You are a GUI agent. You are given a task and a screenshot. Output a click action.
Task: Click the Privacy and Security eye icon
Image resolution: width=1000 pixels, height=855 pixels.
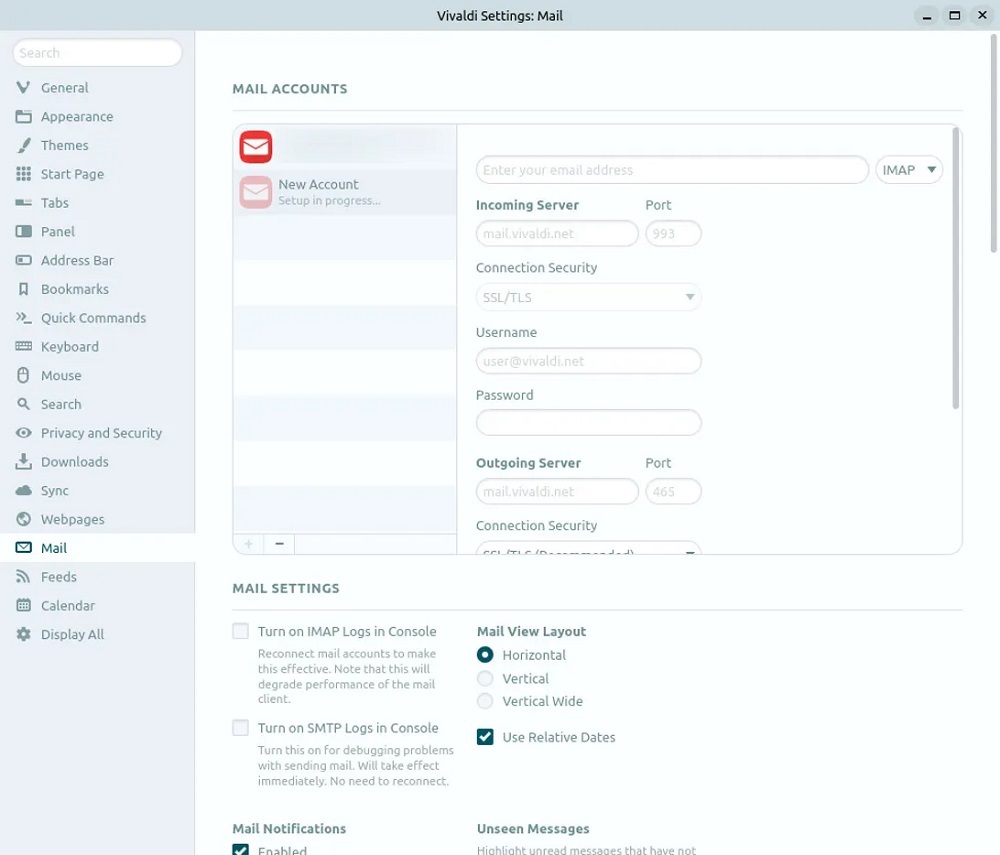24,433
